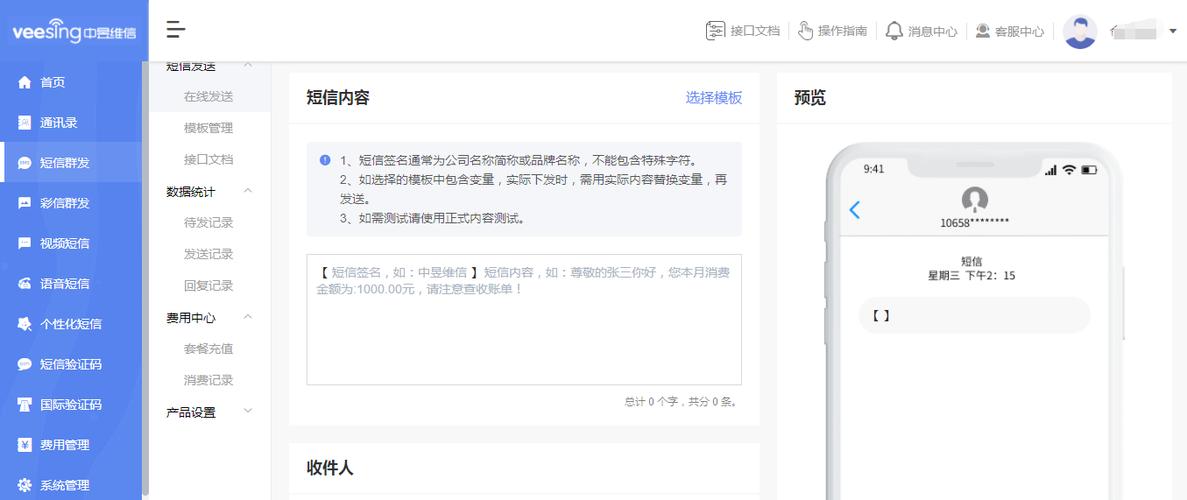Open 通讯录 contacts in sidebar
This screenshot has width=1187, height=500.
(58, 123)
